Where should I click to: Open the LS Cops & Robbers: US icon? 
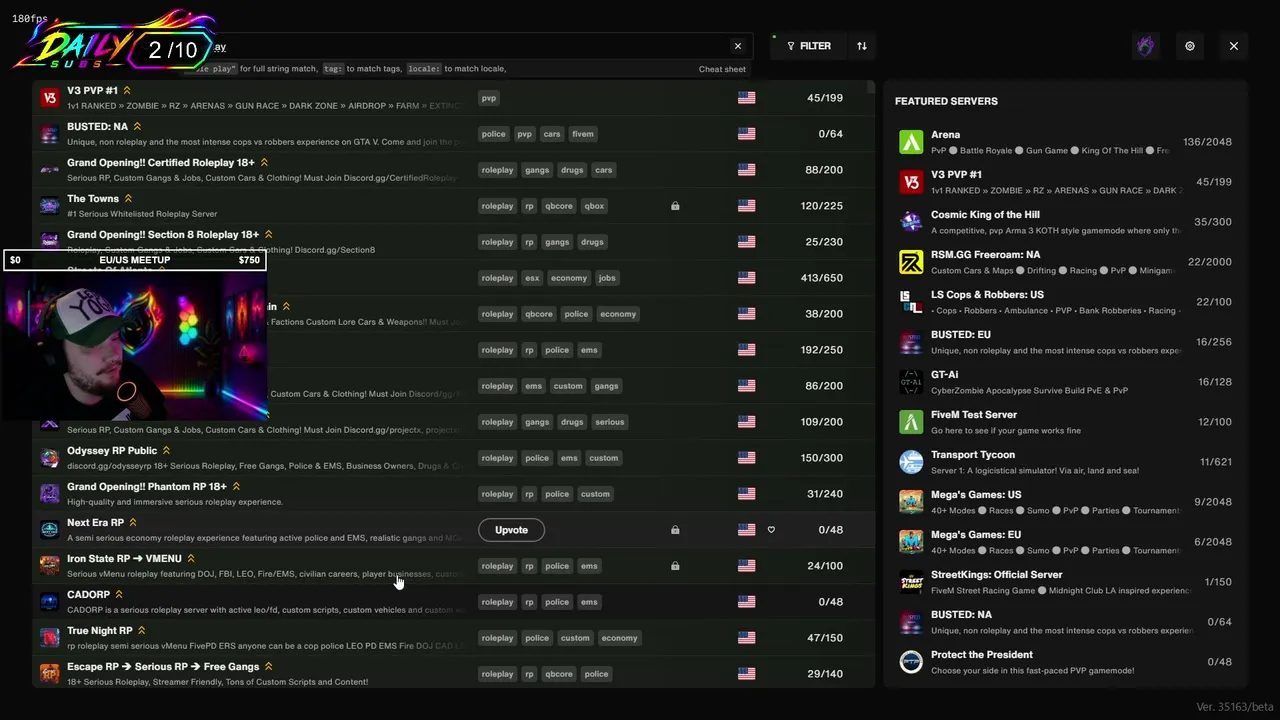(911, 302)
